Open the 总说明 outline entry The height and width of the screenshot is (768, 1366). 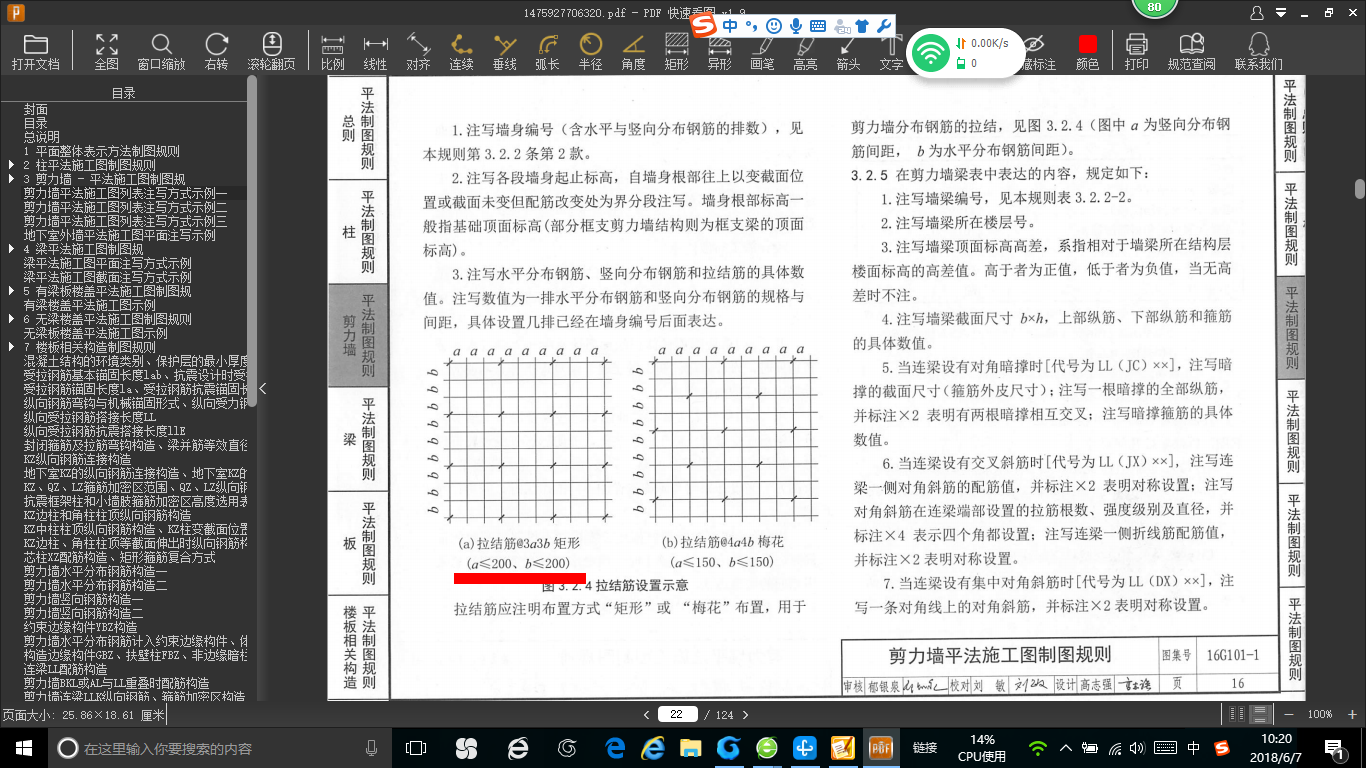(x=42, y=136)
